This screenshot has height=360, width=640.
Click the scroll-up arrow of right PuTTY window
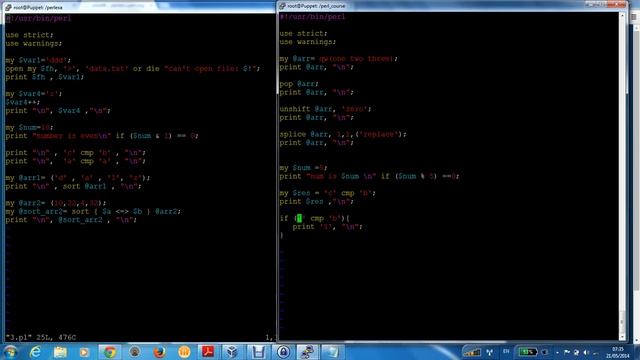pyautogui.click(x=622, y=16)
